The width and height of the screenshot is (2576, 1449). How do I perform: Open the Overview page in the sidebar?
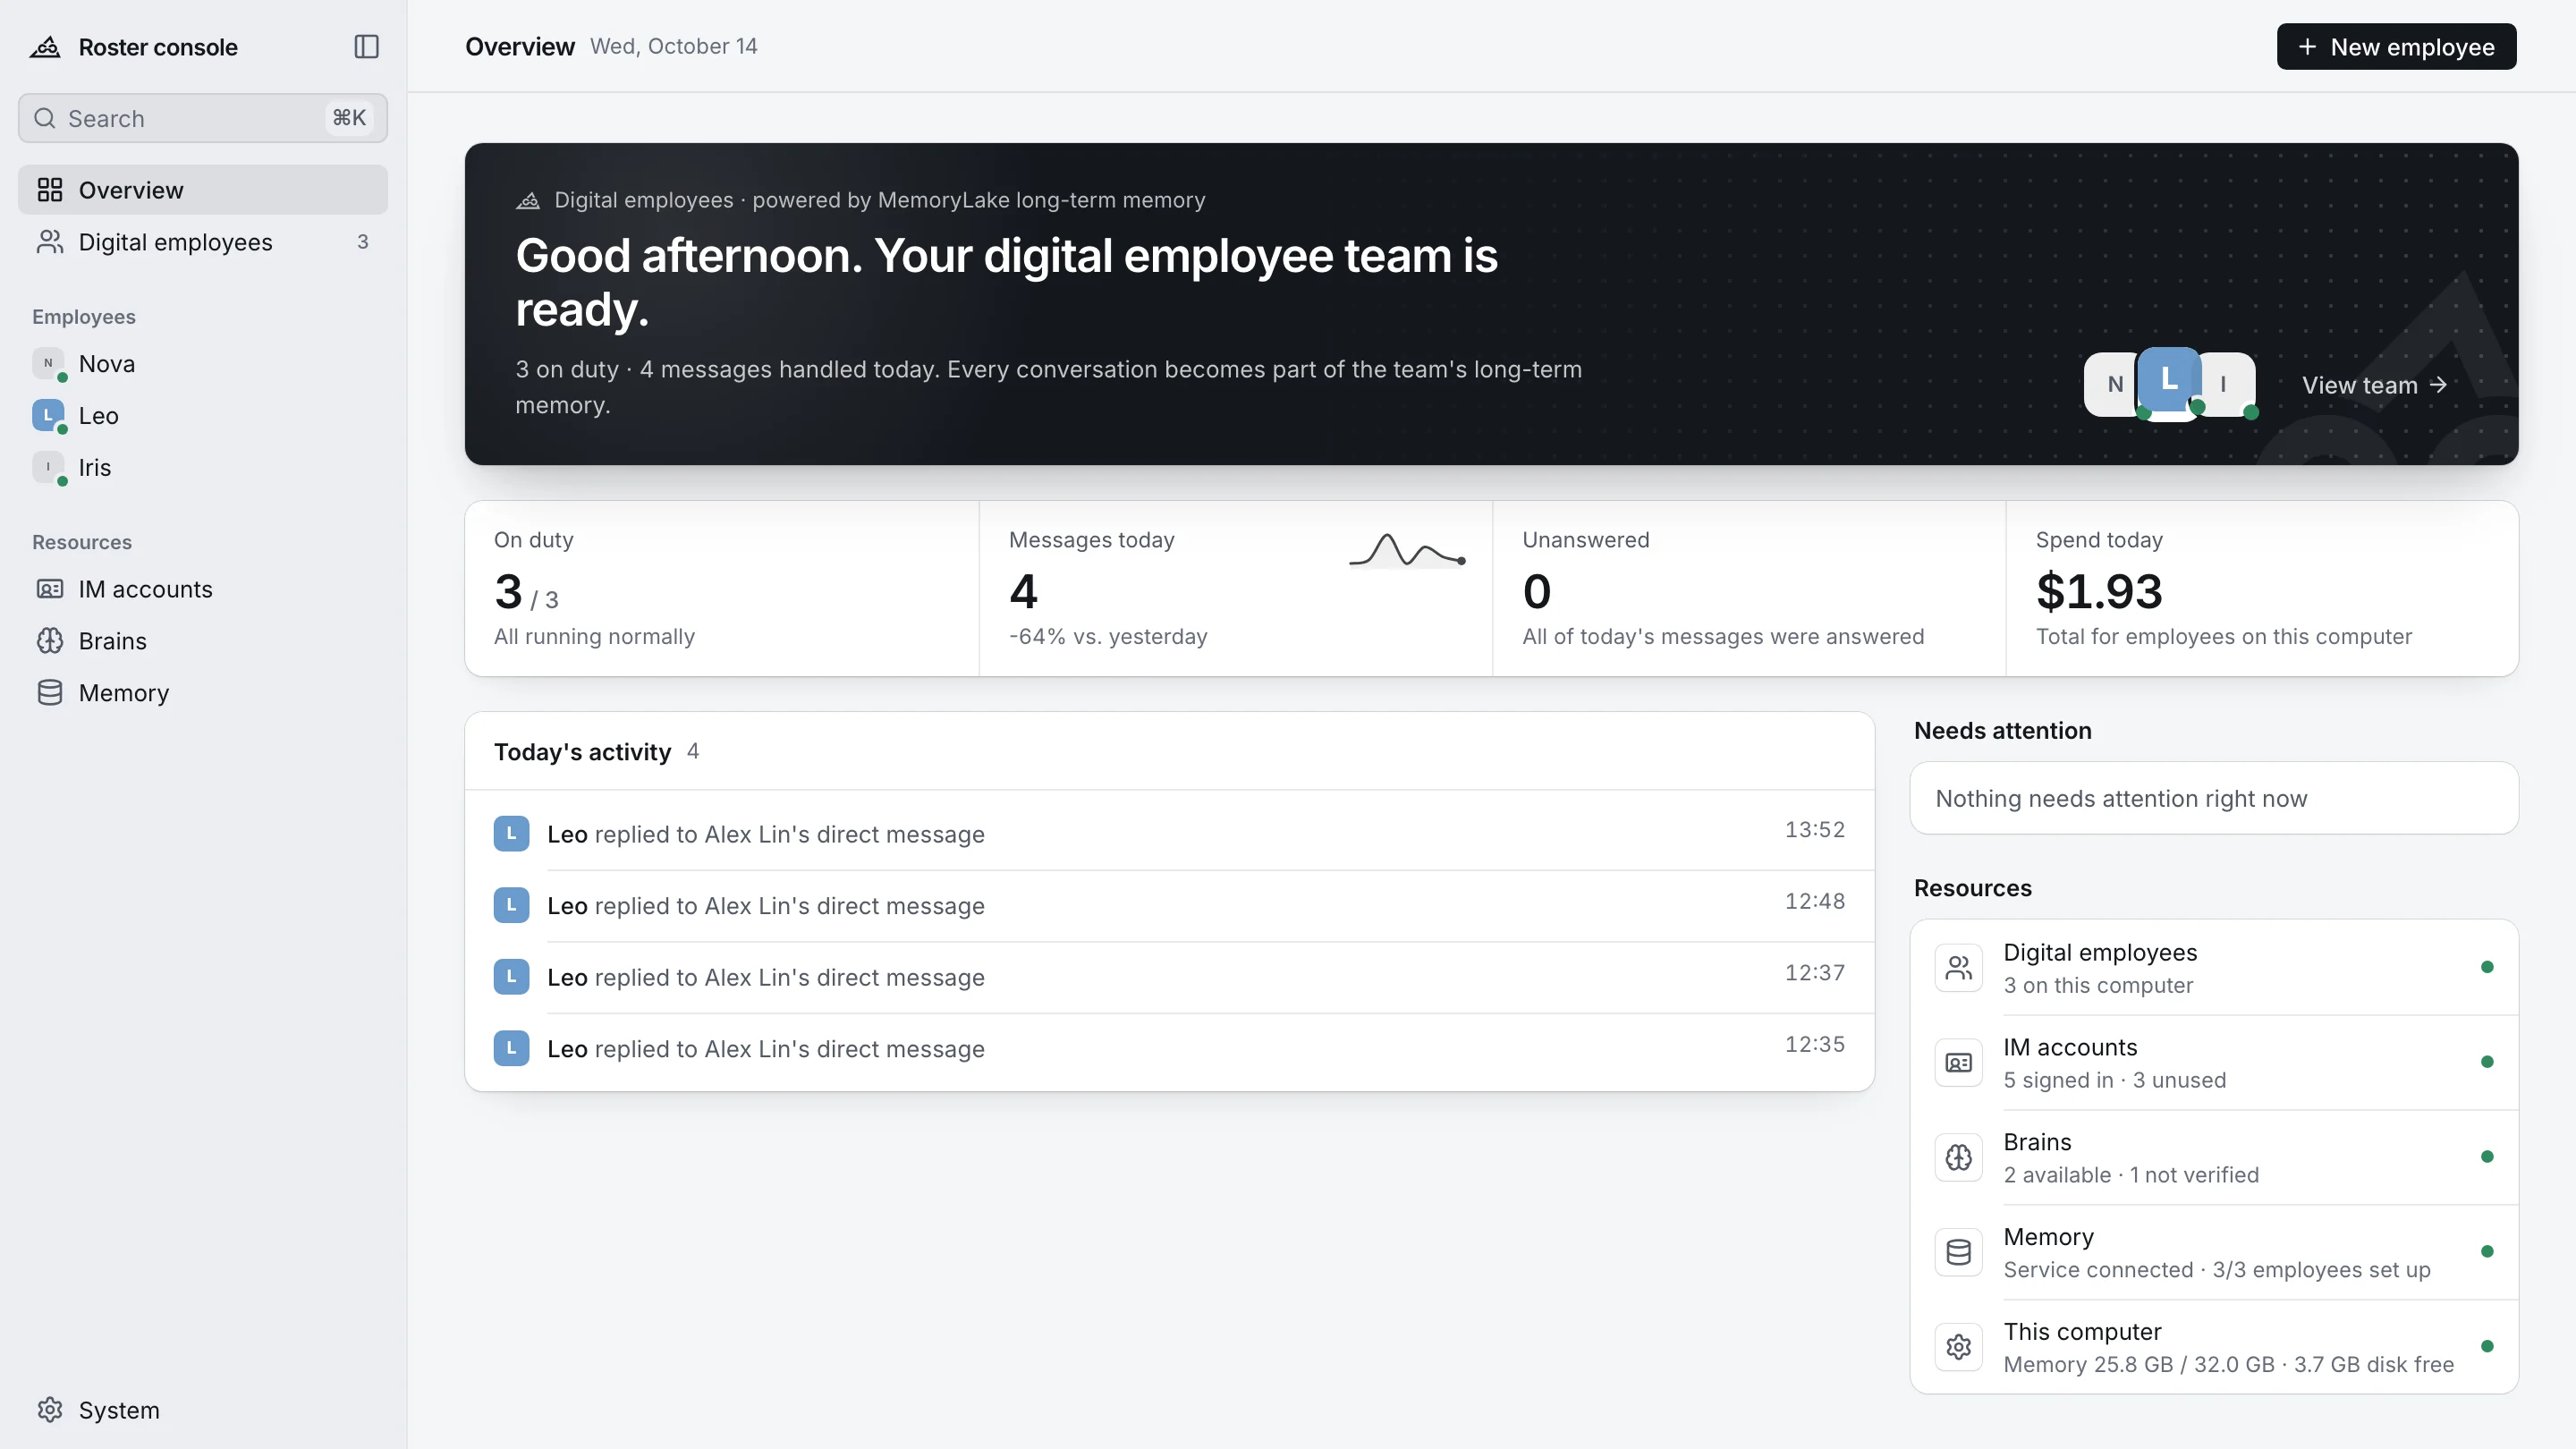coord(202,190)
